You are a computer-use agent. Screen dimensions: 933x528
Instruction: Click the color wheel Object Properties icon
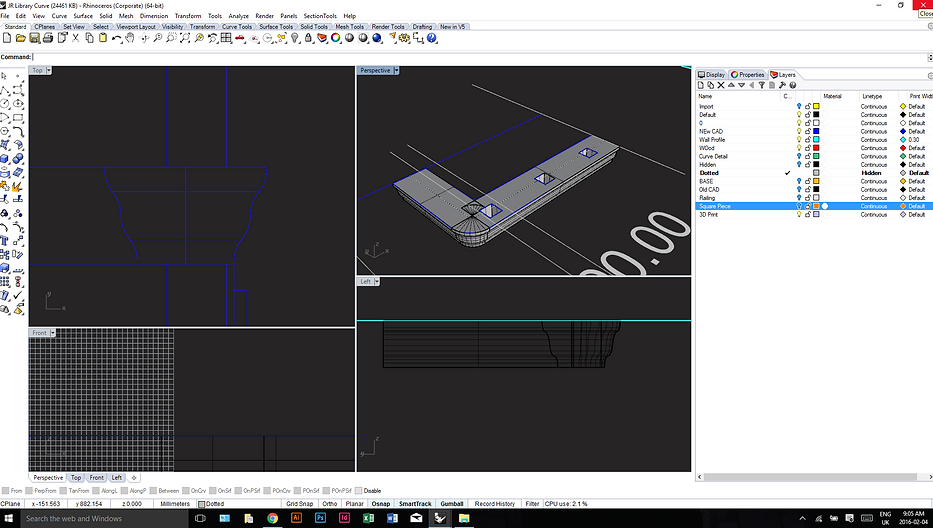pos(336,38)
